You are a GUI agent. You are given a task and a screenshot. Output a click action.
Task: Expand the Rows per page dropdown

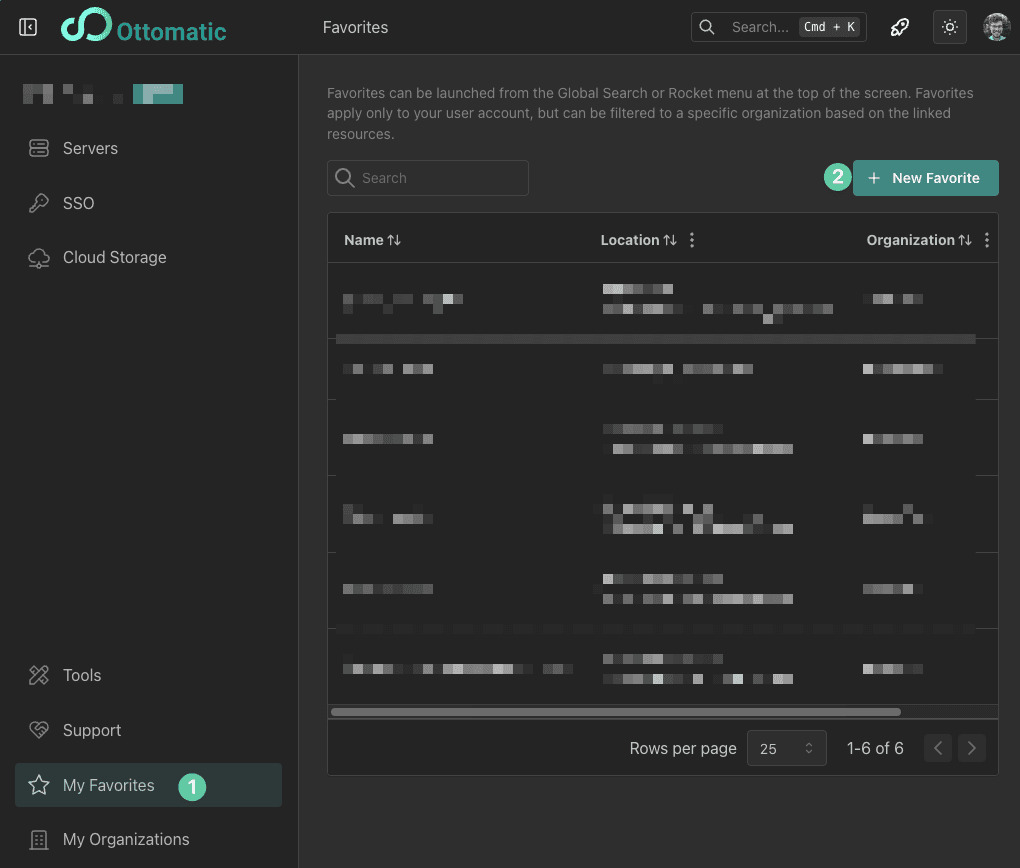click(787, 748)
